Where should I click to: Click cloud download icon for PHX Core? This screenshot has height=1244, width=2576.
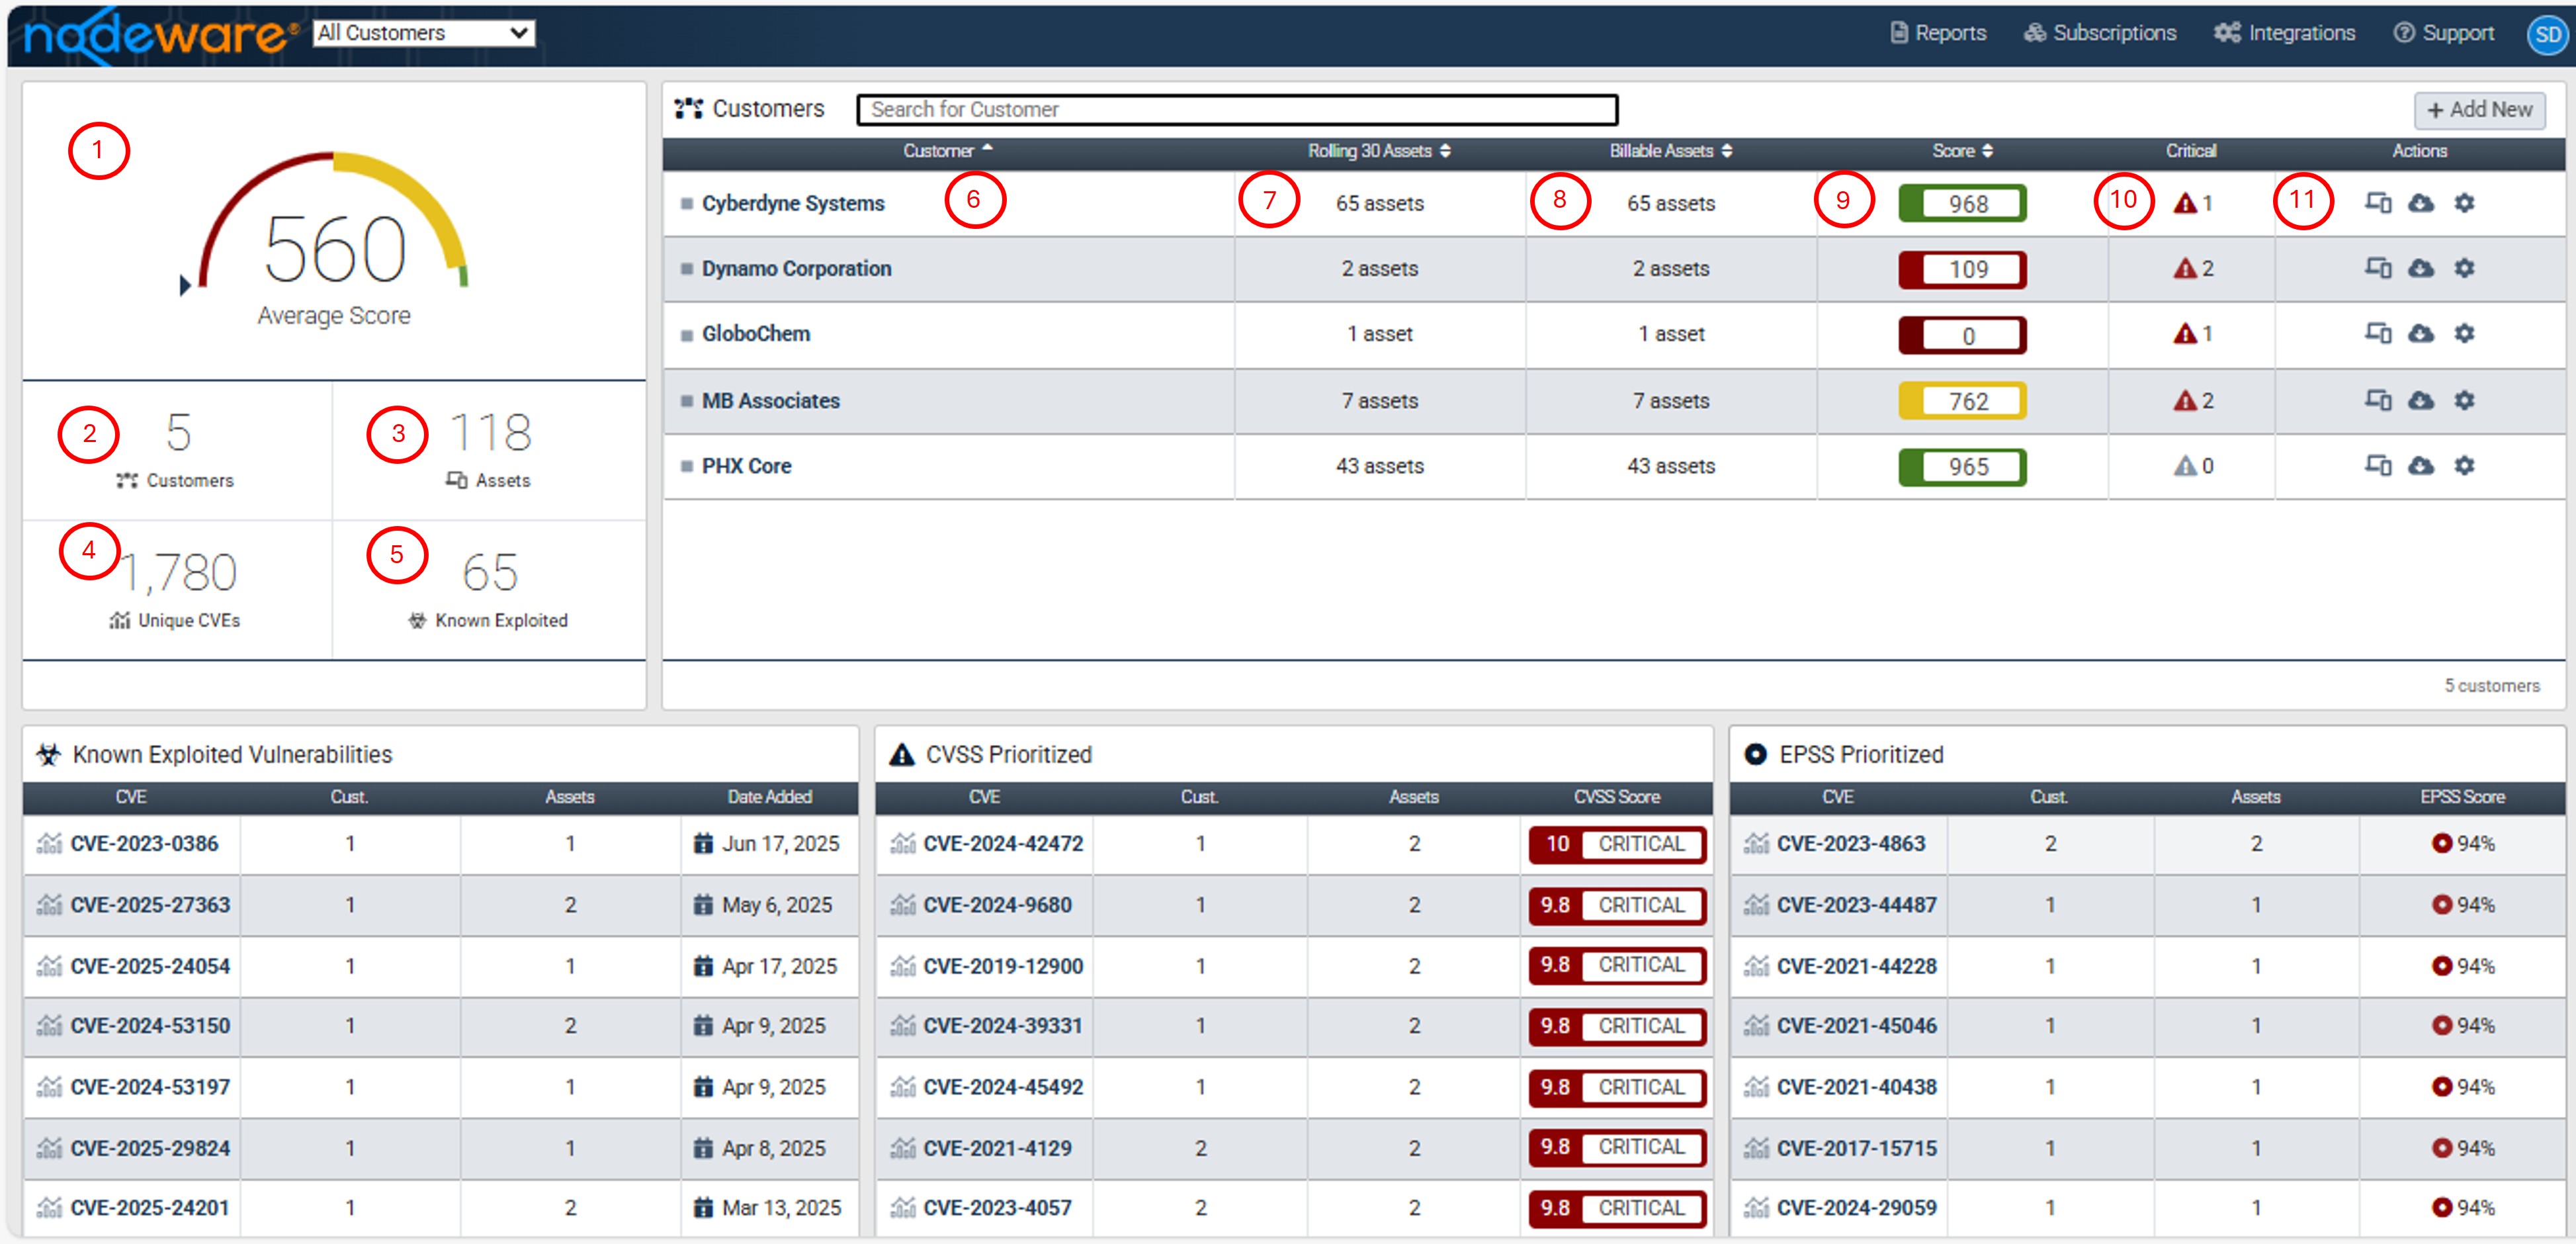2420,465
